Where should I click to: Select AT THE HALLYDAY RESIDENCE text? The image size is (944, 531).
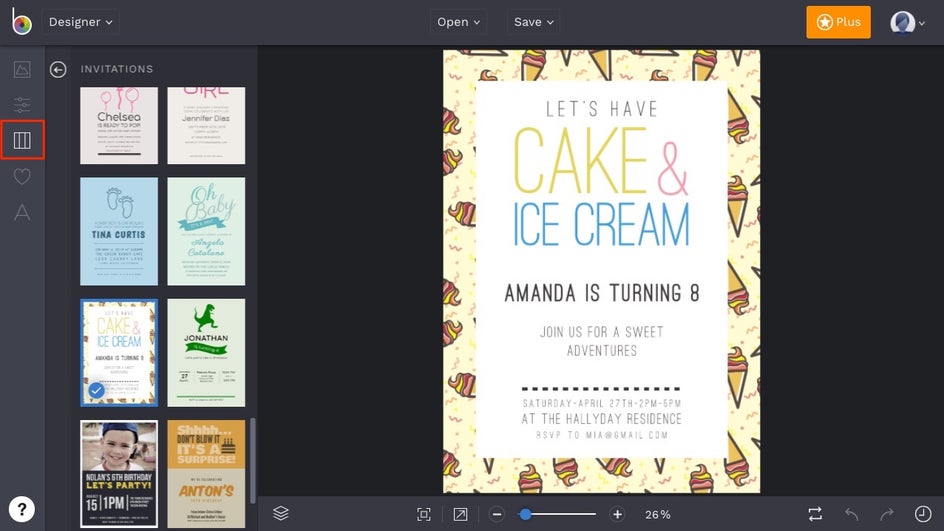[x=602, y=419]
